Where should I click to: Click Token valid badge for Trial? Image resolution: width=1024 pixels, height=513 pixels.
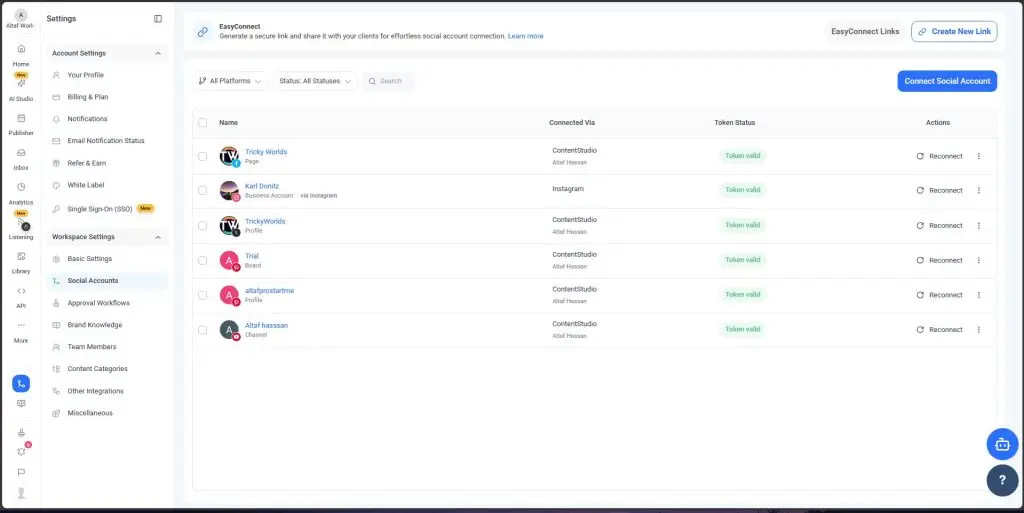coord(743,260)
